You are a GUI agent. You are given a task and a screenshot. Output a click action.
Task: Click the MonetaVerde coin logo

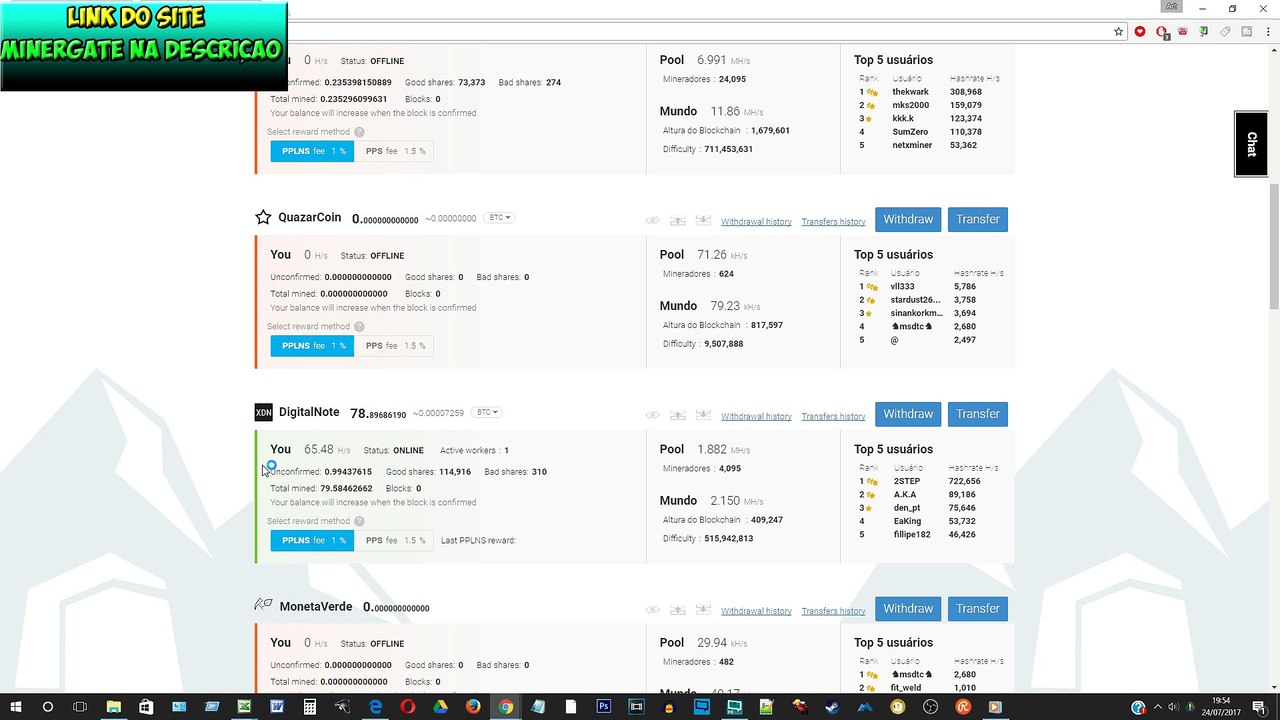263,605
